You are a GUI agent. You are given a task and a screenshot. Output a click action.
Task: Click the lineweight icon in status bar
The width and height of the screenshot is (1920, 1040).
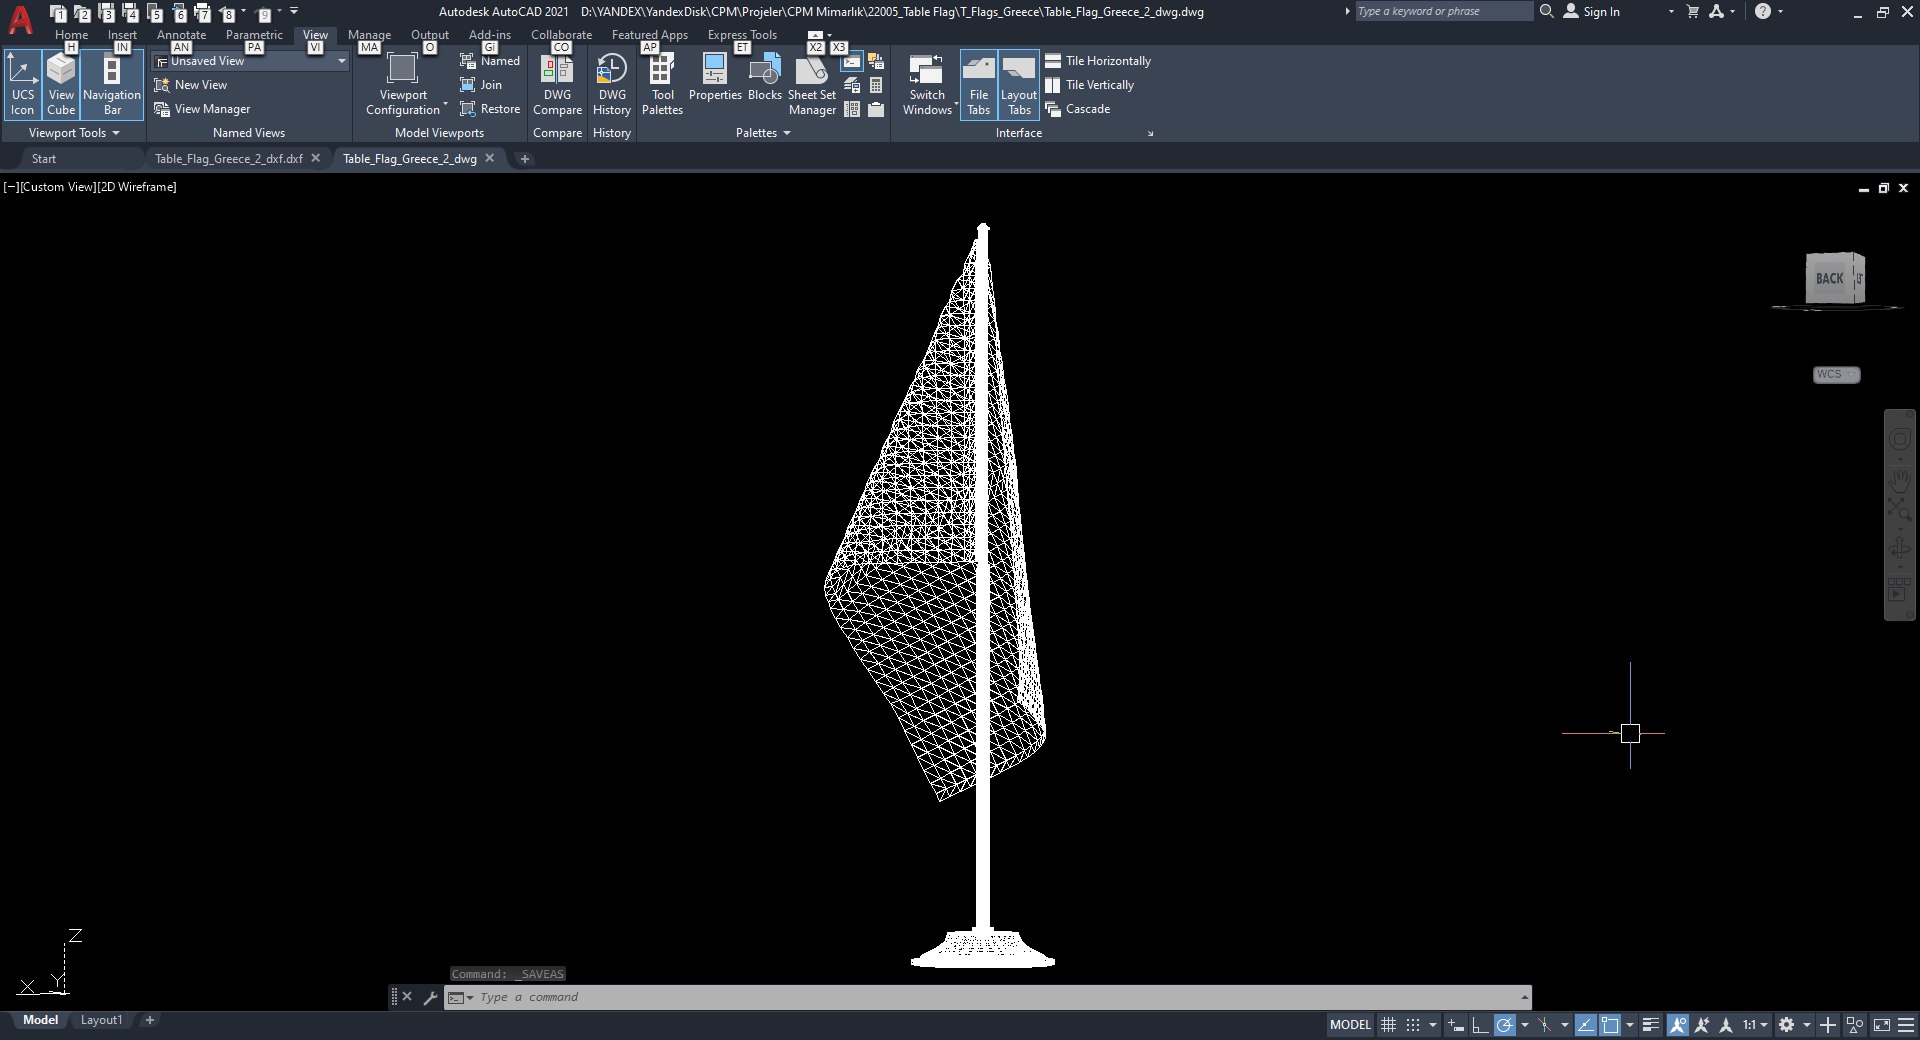pos(1651,1025)
